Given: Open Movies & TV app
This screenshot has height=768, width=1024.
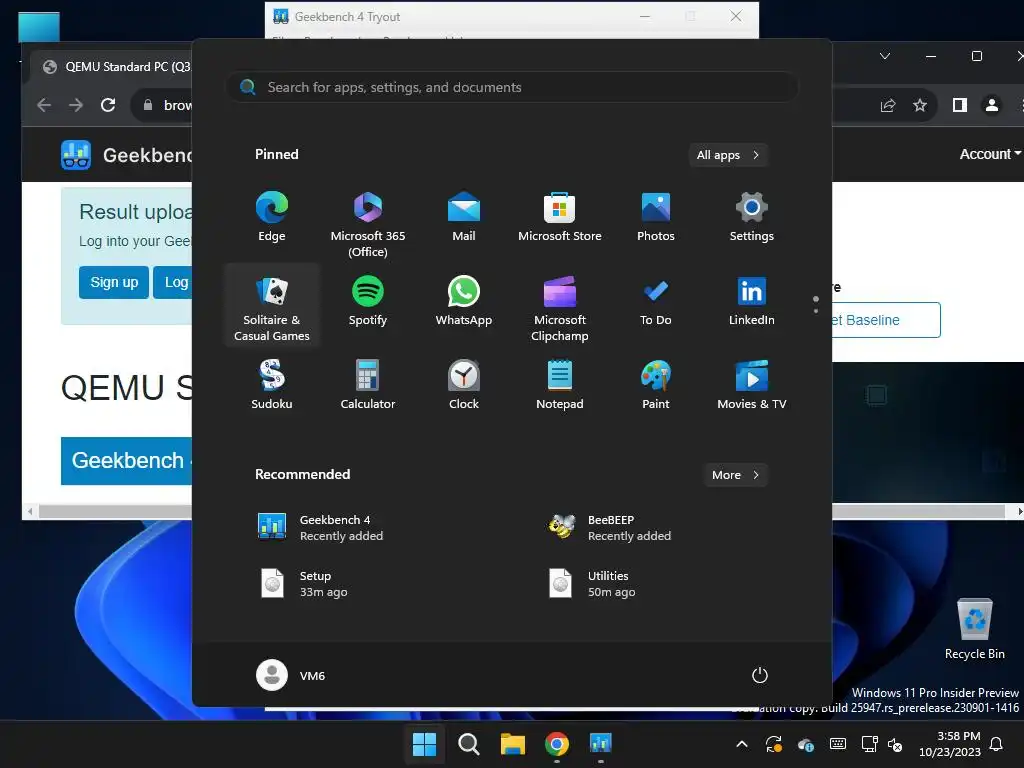Looking at the screenshot, I should point(752,385).
